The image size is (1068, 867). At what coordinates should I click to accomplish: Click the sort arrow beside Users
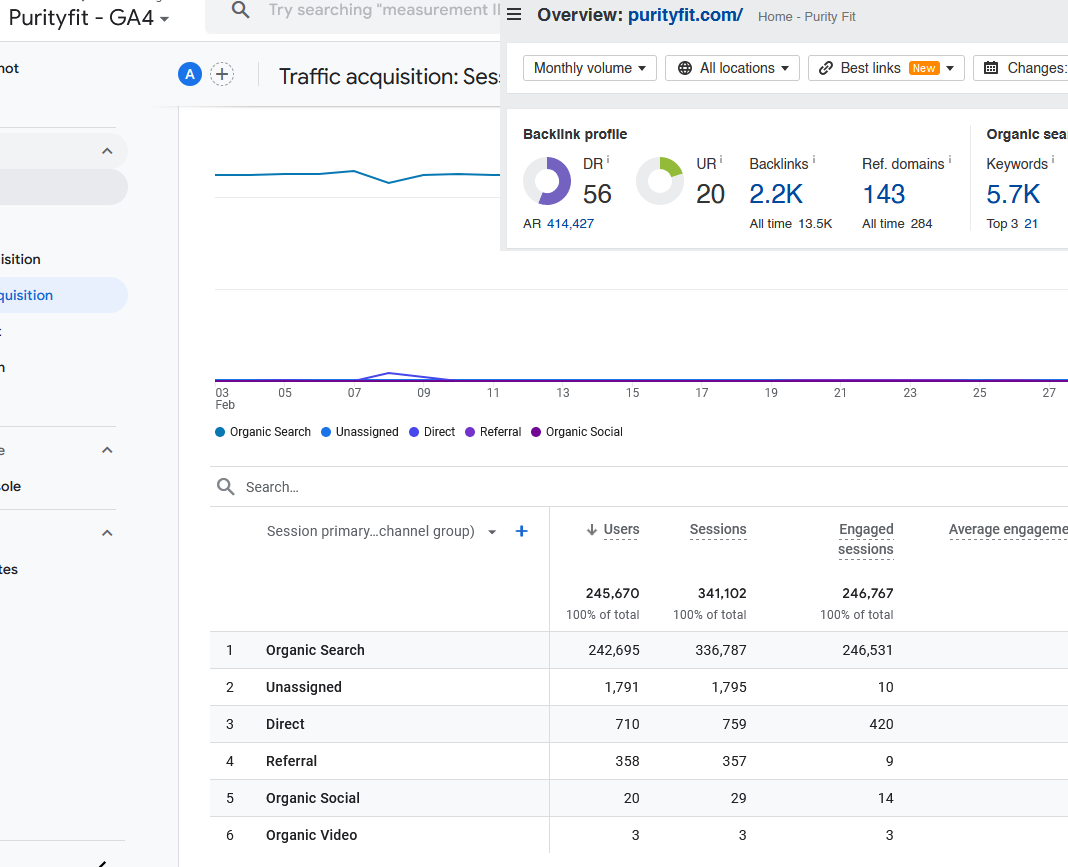tap(592, 529)
